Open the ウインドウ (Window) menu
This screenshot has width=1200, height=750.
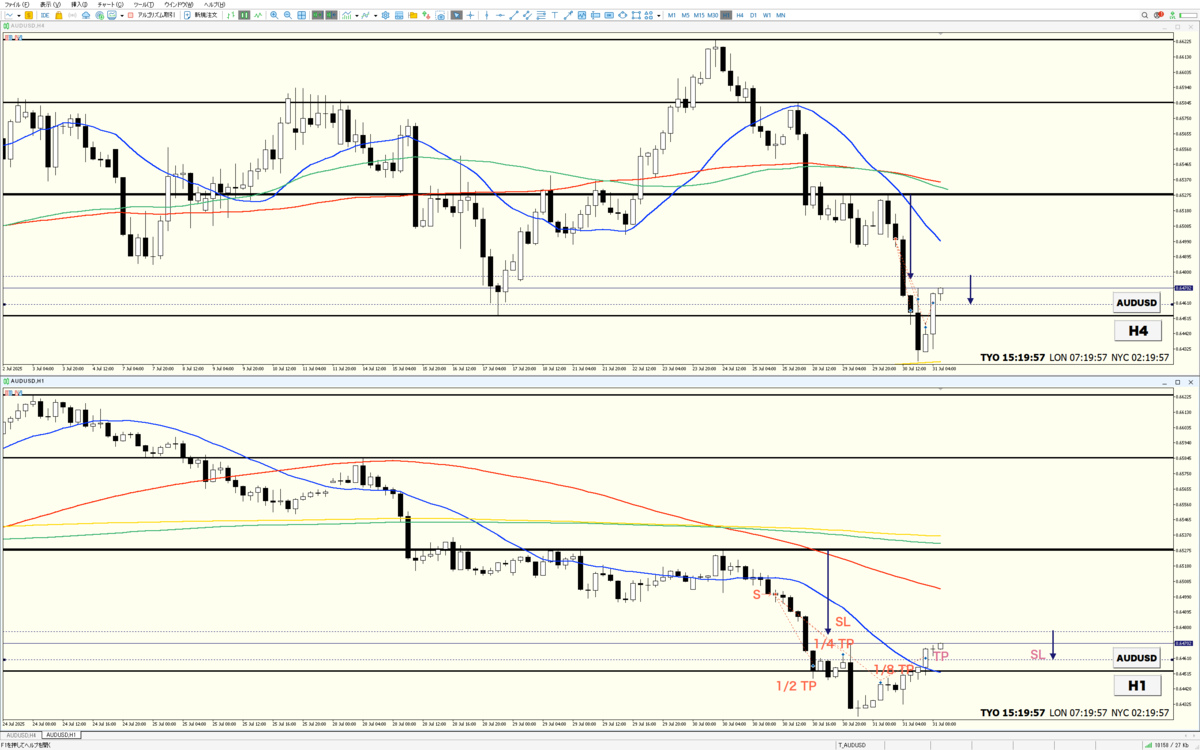[x=179, y=5]
